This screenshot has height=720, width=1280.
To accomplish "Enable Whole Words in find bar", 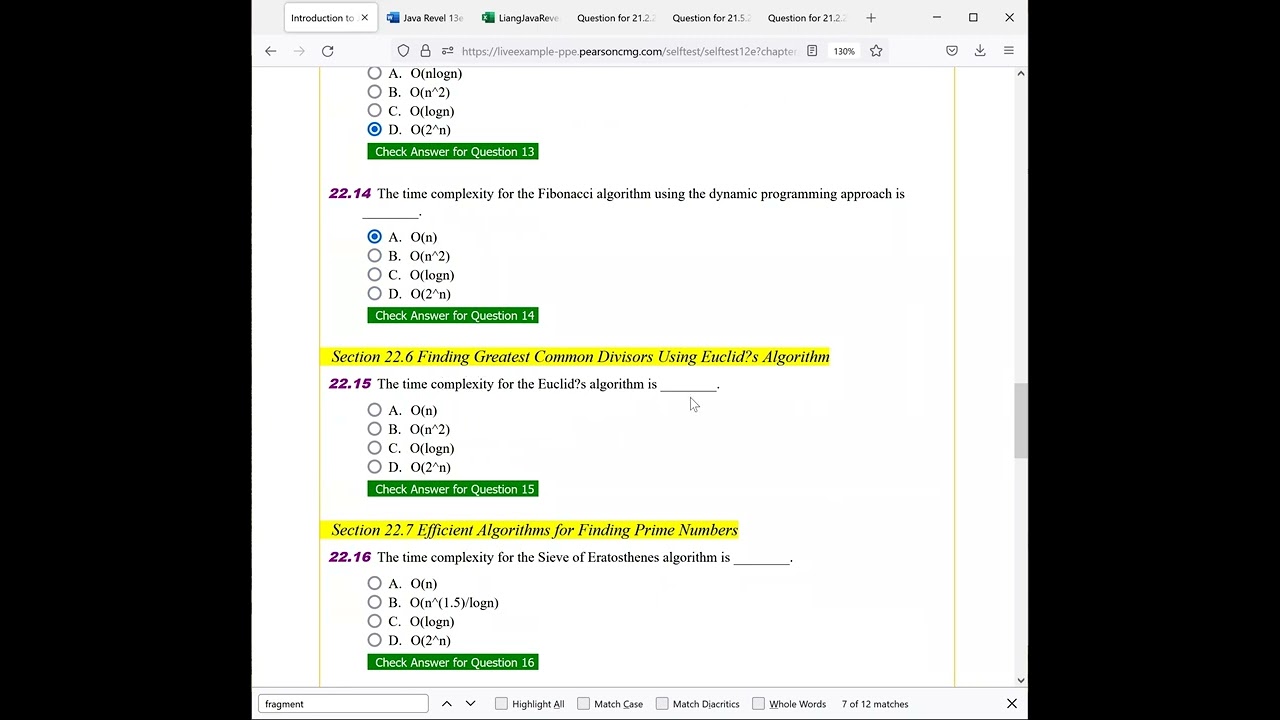I will tap(758, 704).
